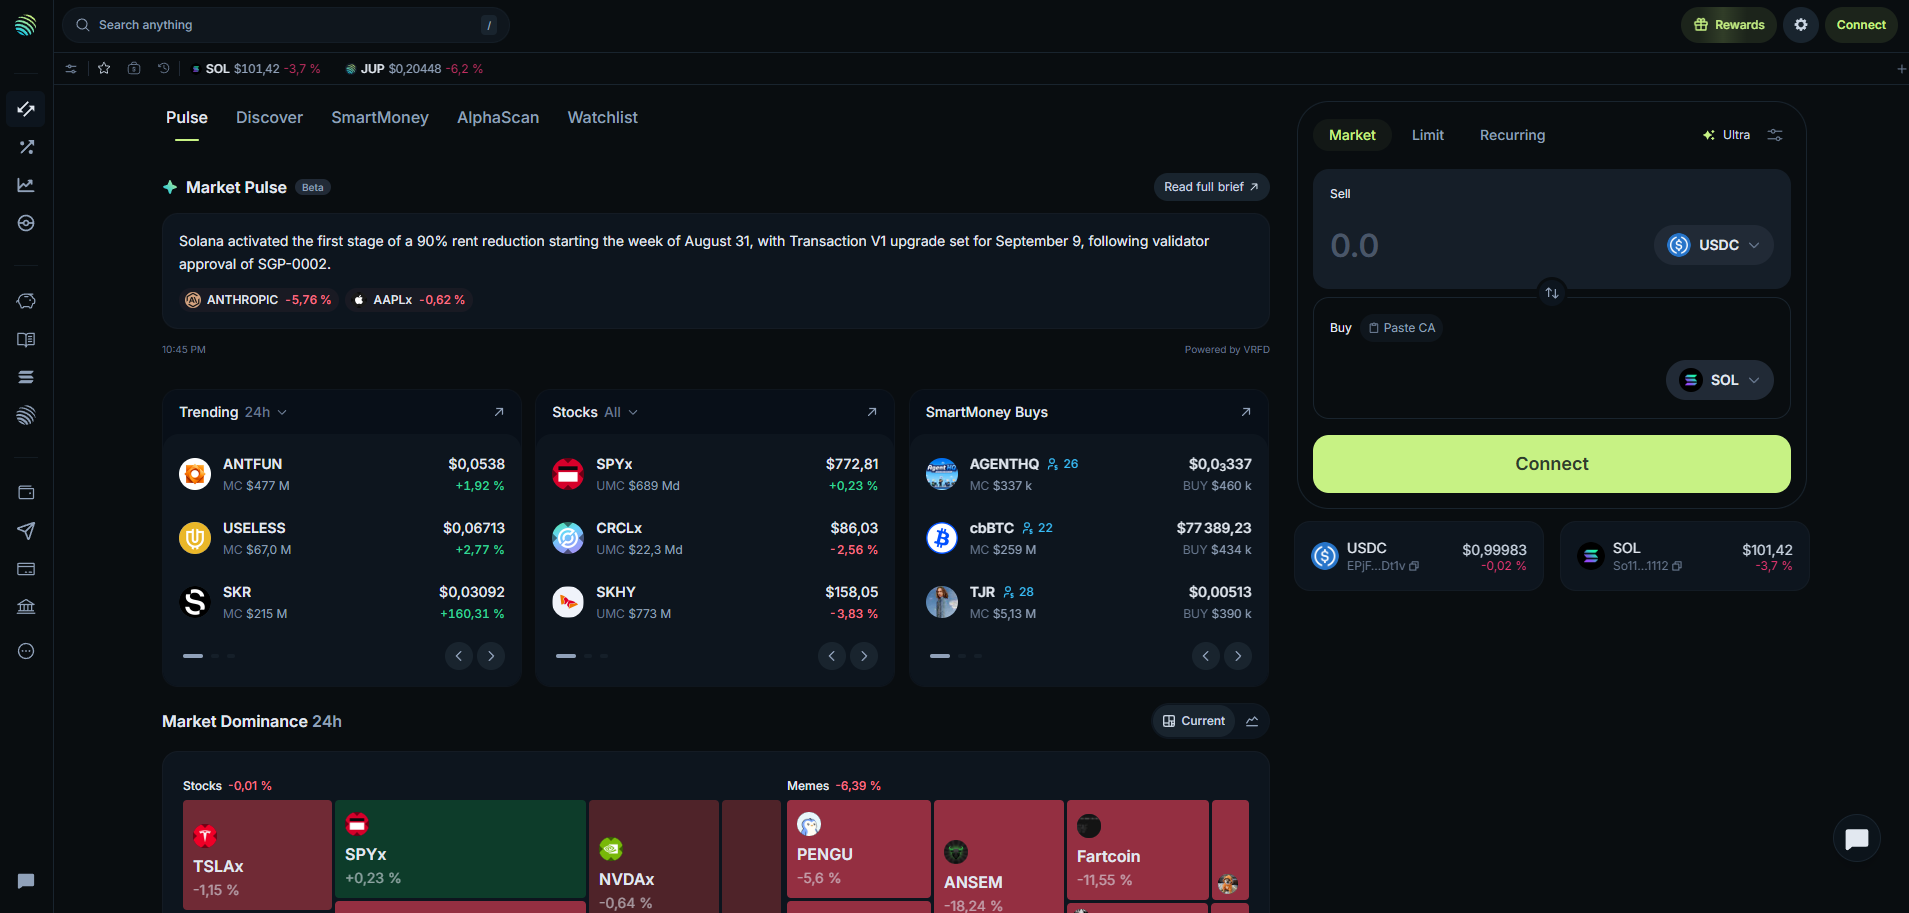This screenshot has height=913, width=1909.
Task: Toggle the Ultra swap mode
Action: [1727, 135]
